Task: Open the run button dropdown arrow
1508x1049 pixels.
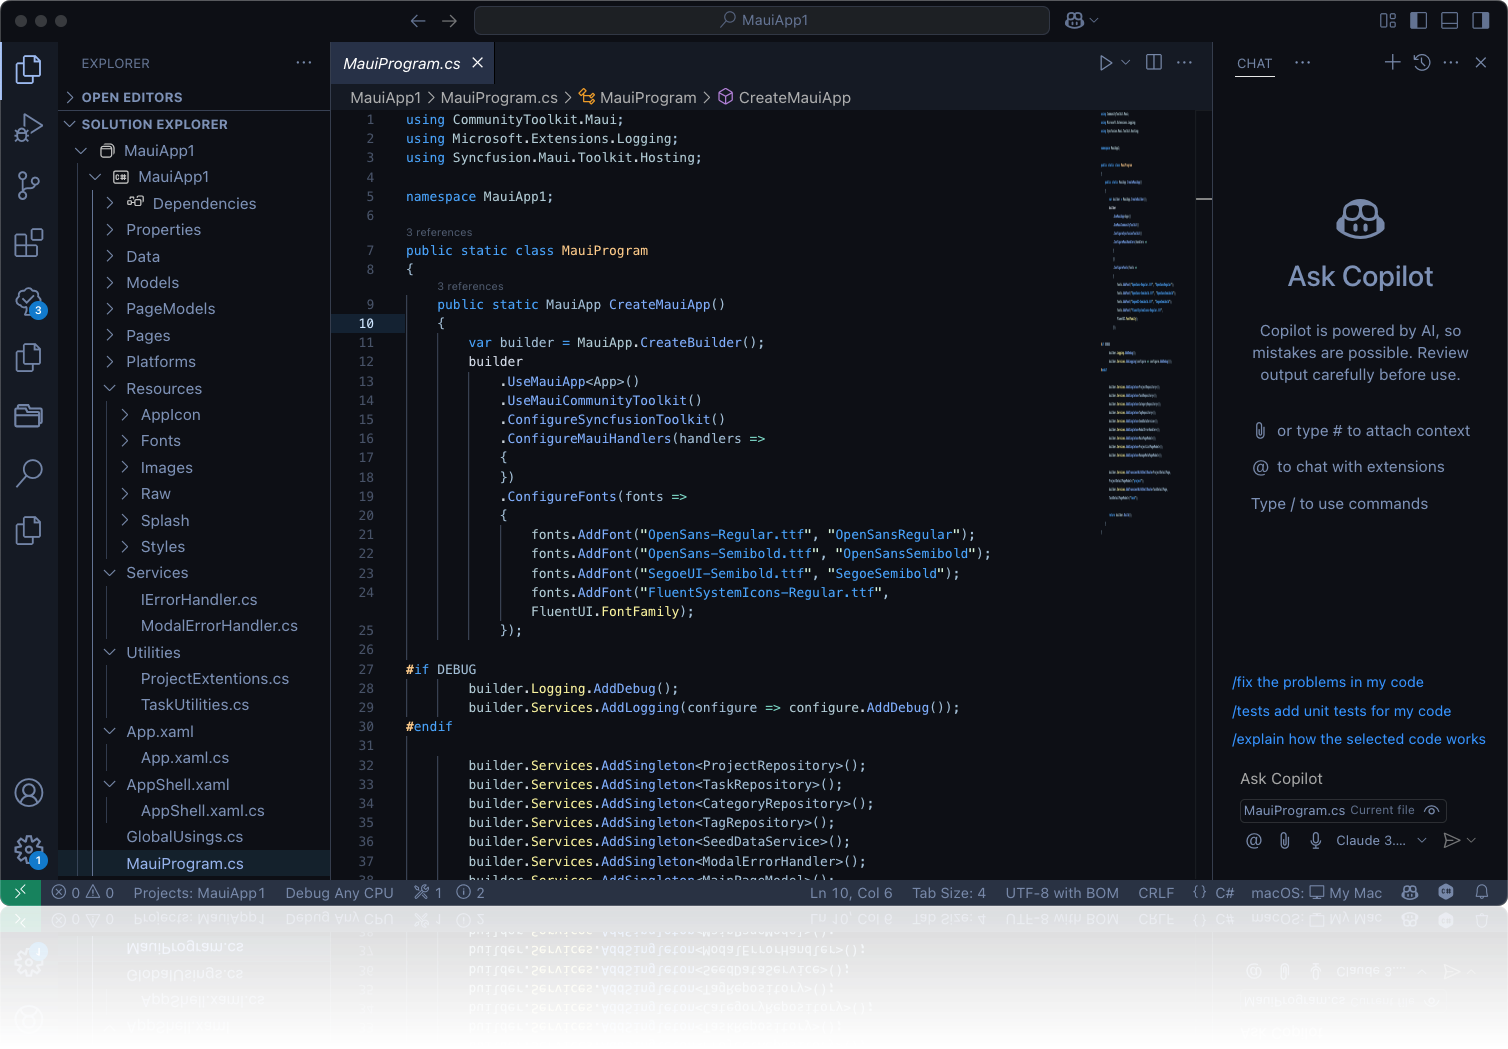Action: coord(1126,63)
